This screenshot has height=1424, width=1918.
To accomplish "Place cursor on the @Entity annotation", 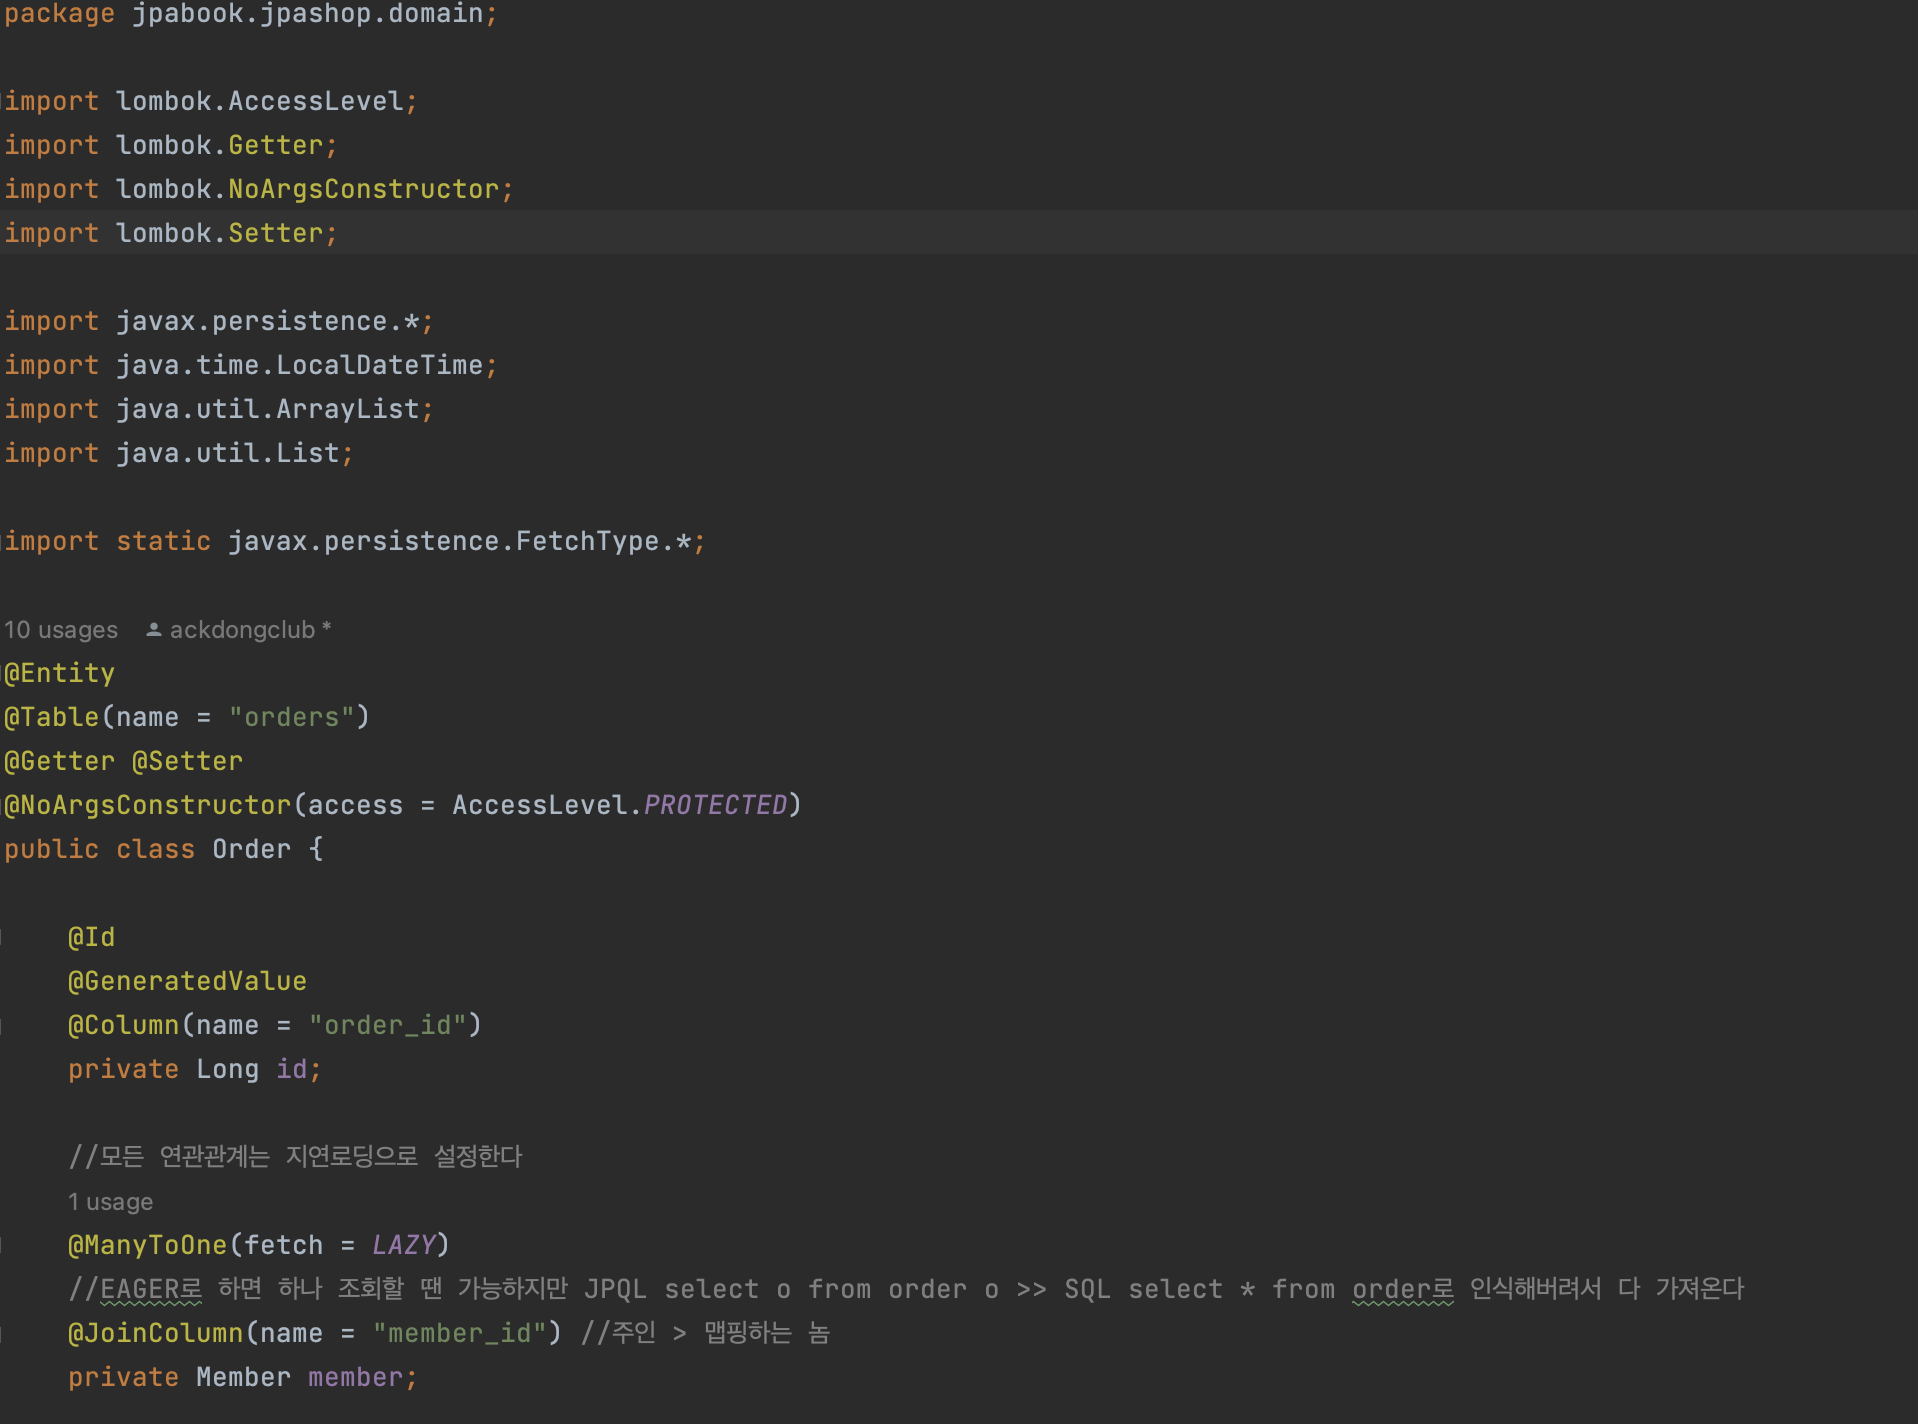I will [x=60, y=674].
